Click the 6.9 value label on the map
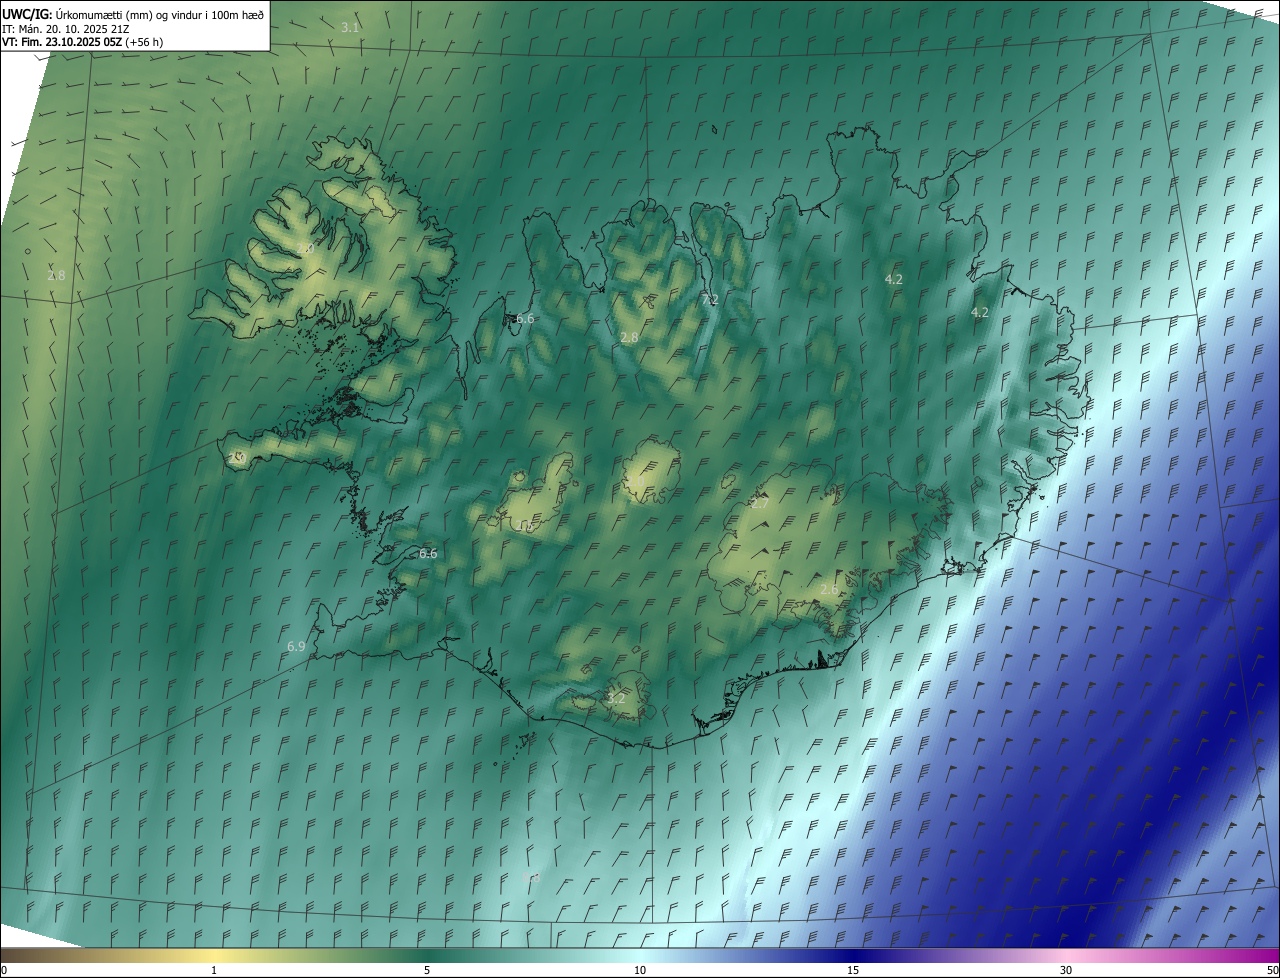Screen dimensions: 1280x978 [296, 647]
